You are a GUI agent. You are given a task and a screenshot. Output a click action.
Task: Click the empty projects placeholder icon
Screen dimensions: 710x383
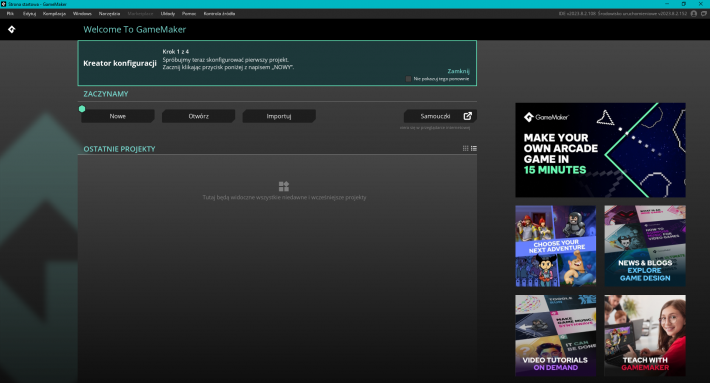(284, 186)
